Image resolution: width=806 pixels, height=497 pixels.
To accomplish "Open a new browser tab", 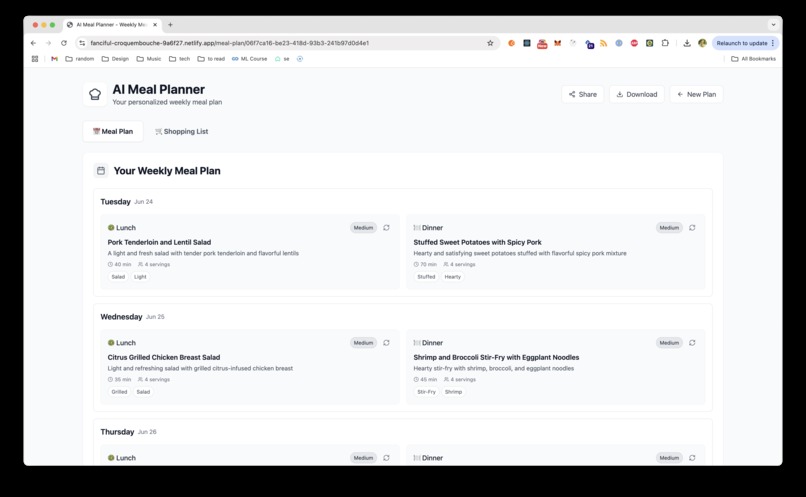I will pyautogui.click(x=170, y=25).
